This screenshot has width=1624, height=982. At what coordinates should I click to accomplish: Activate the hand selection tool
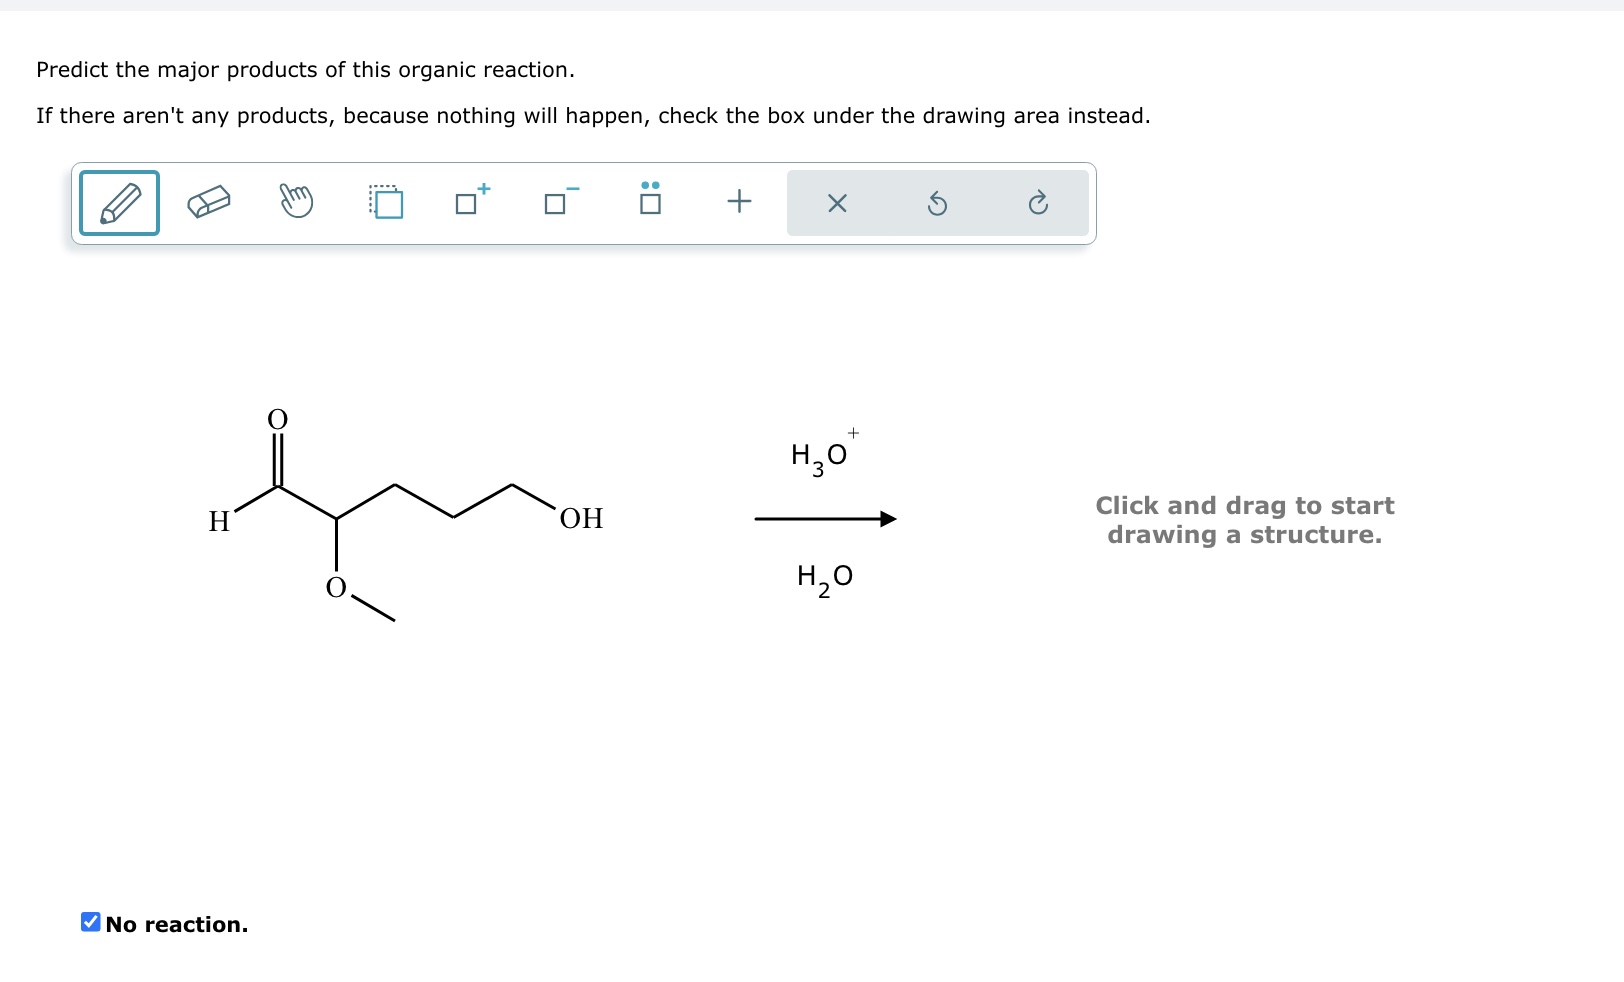(296, 203)
